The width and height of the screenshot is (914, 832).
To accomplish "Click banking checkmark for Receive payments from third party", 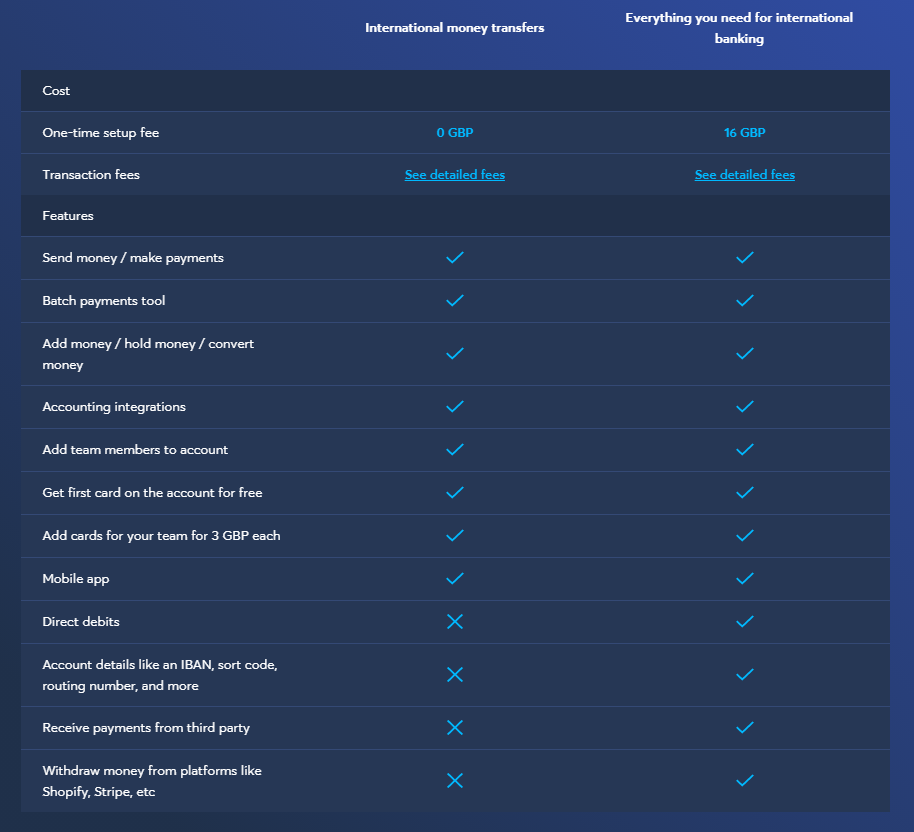I will tap(744, 728).
